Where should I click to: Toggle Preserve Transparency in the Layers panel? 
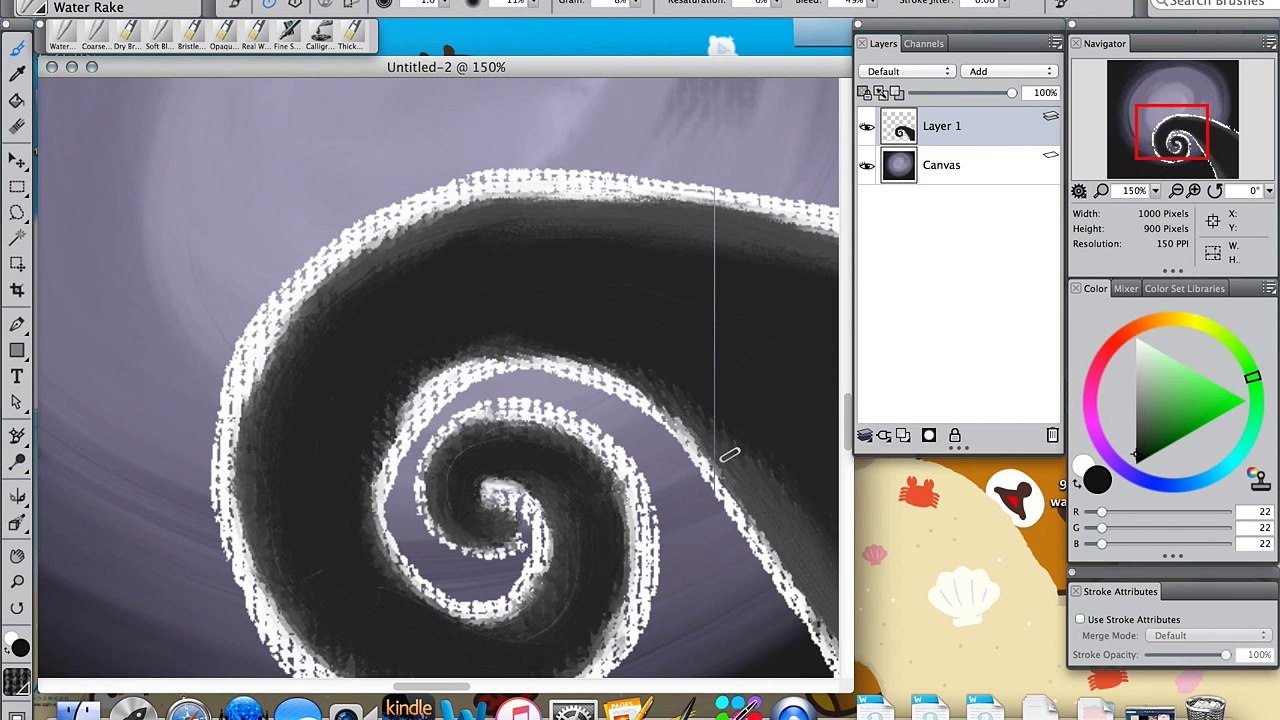864,93
